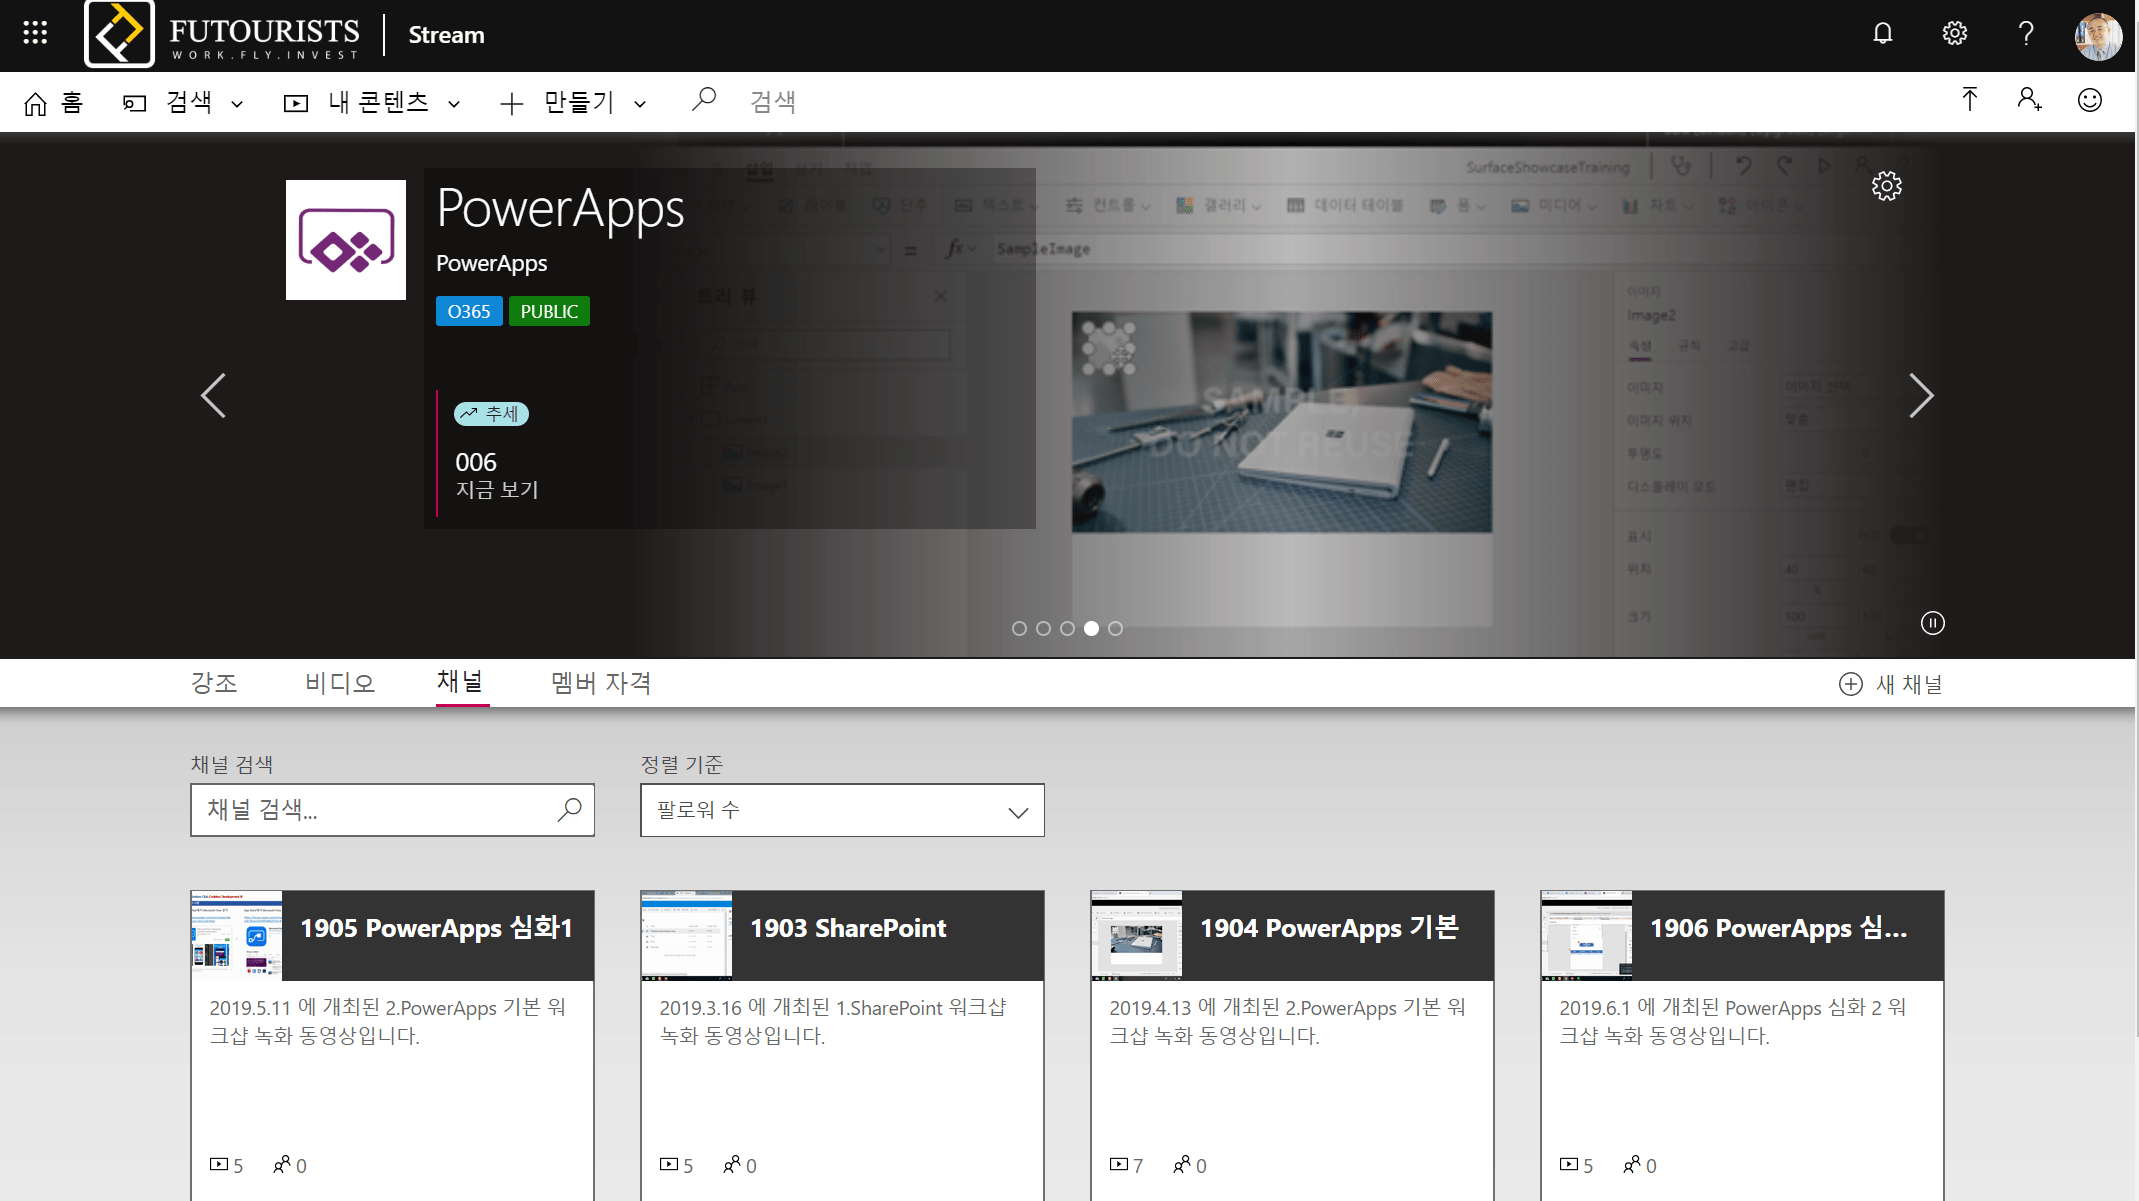The image size is (2139, 1201).
Task: Open the 팔로워 수 sort dropdown
Action: coord(842,810)
